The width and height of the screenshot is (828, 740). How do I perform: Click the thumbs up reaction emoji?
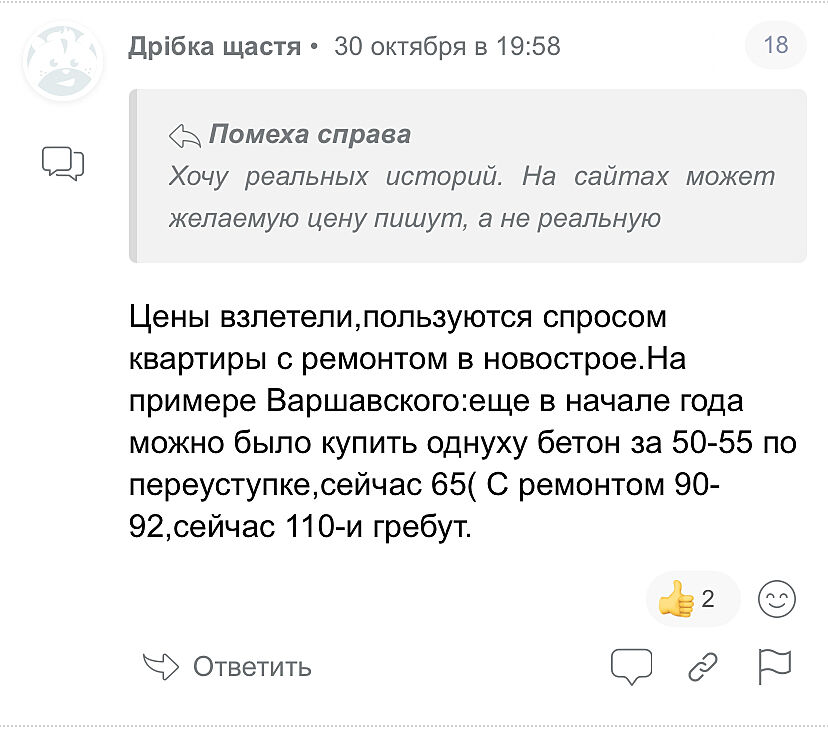pyautogui.click(x=676, y=599)
